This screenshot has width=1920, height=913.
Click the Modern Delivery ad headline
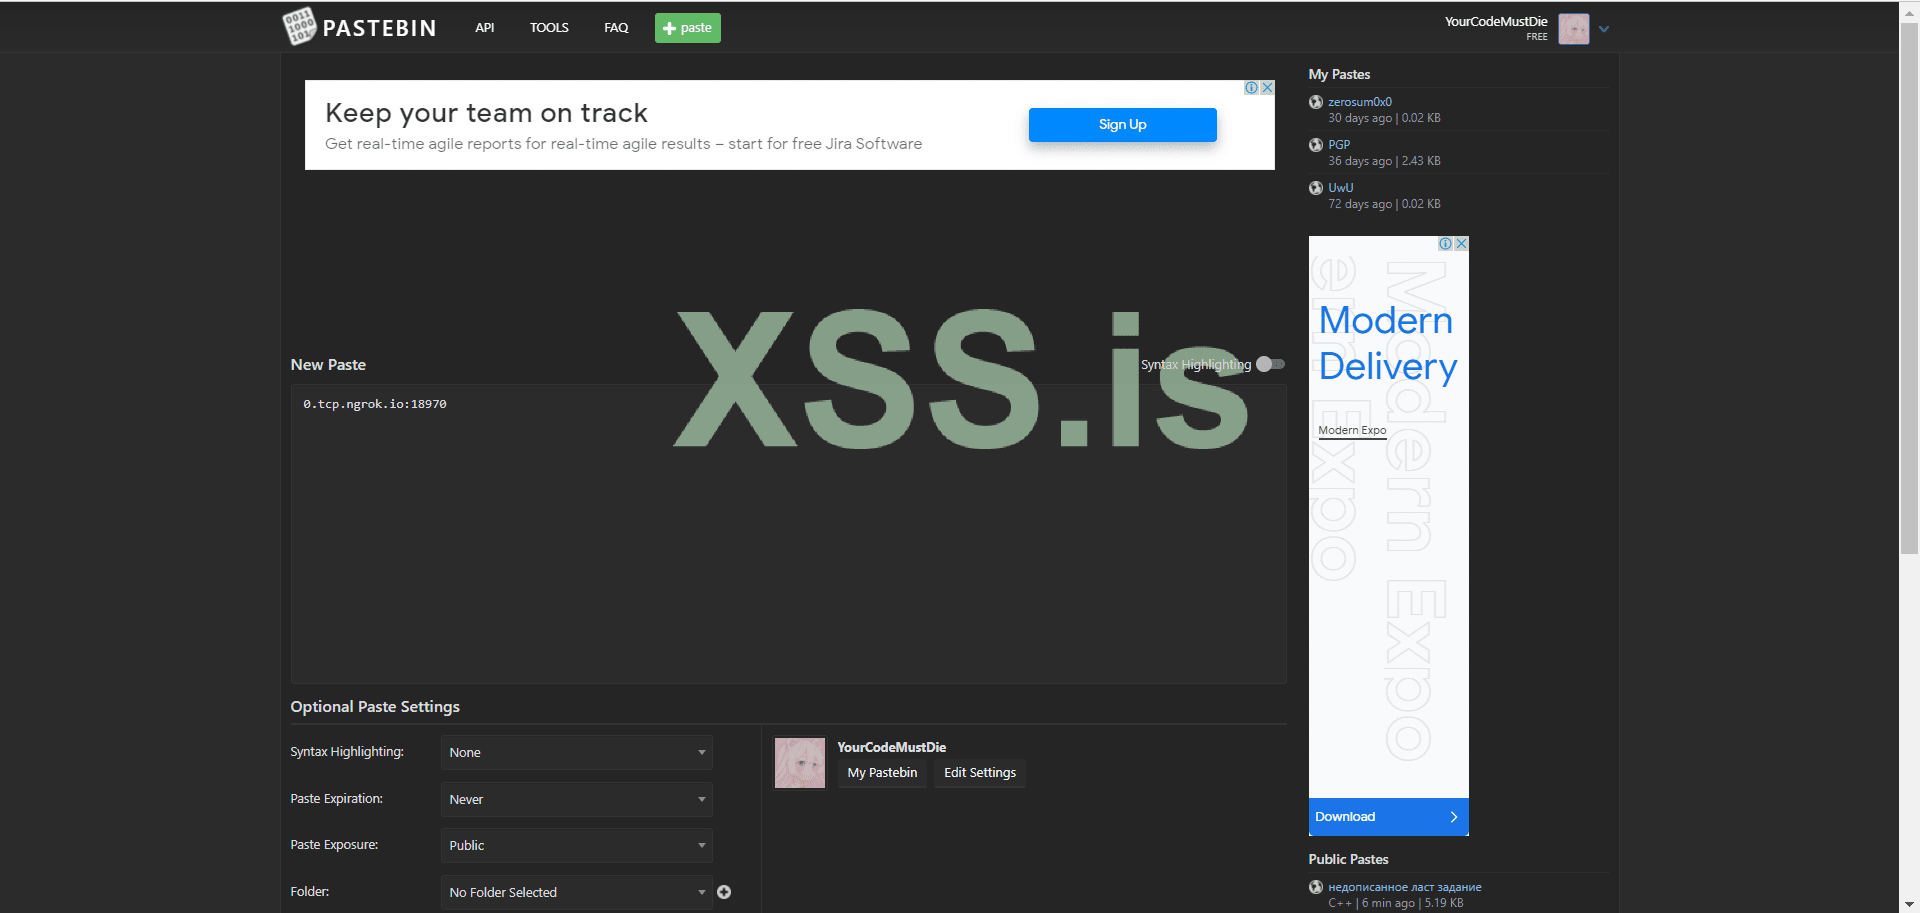pyautogui.click(x=1388, y=343)
